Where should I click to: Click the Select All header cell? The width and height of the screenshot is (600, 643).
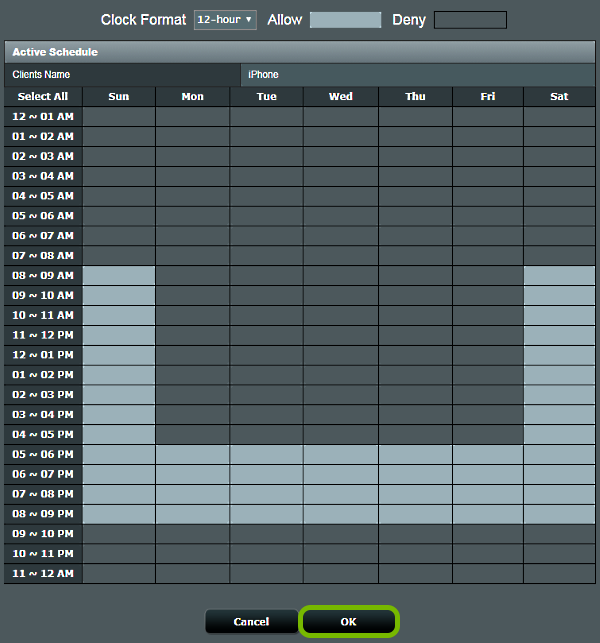click(x=43, y=96)
